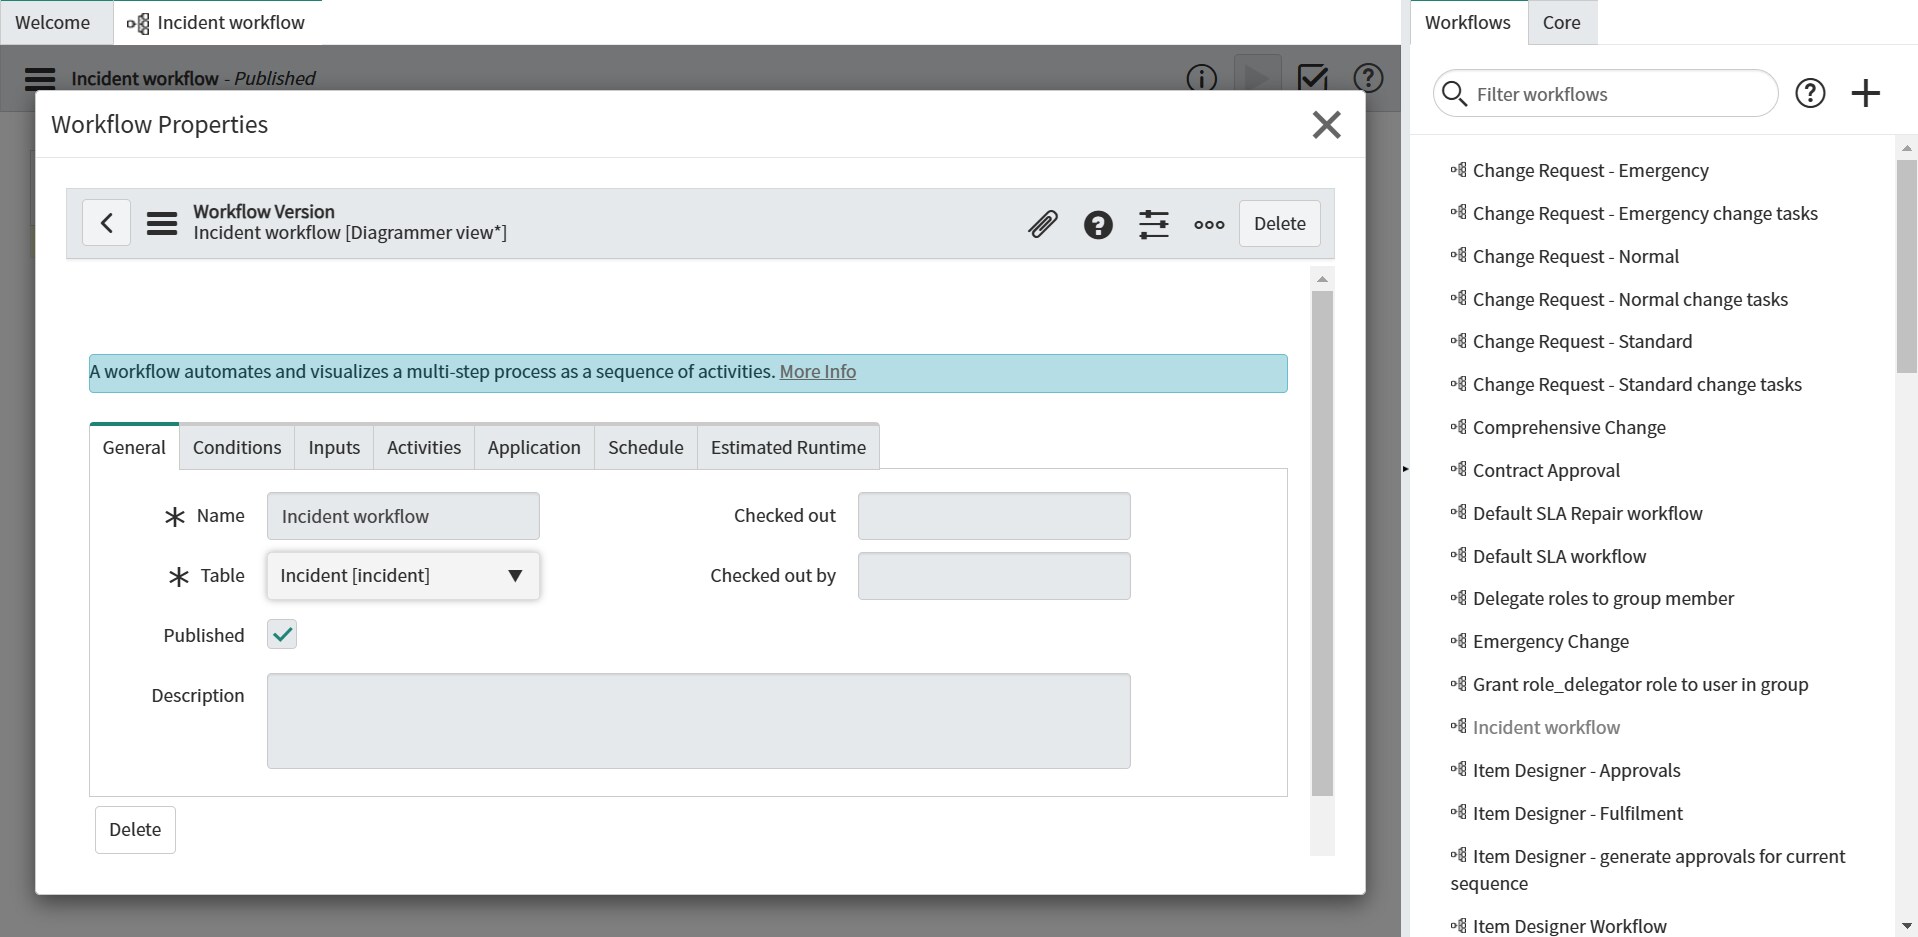This screenshot has height=937, width=1918.
Task: Collapse the right panel with splitter arrow
Action: click(x=1405, y=469)
